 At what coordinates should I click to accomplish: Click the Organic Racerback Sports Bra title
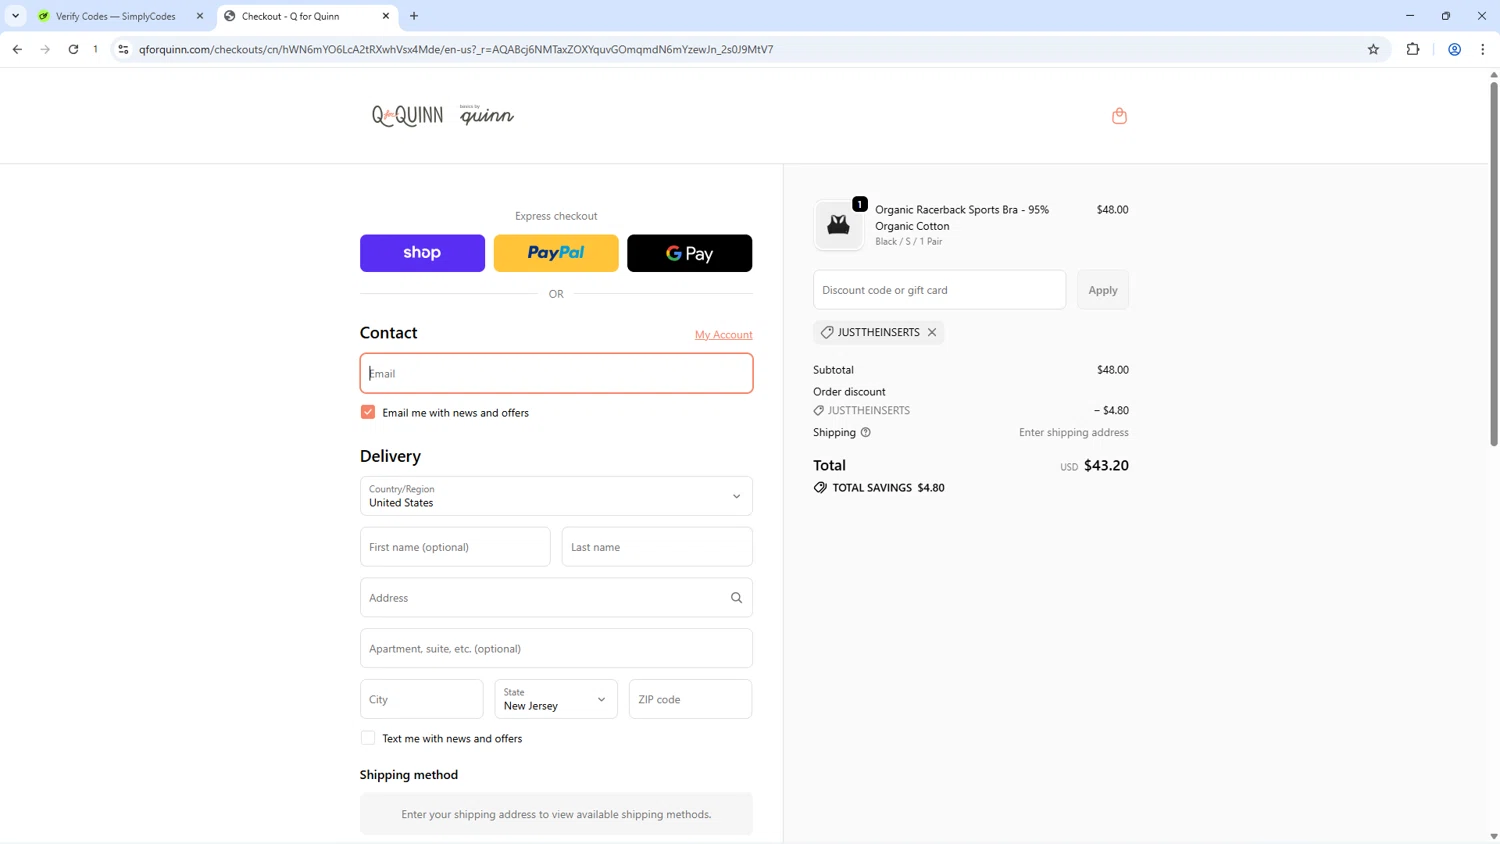962,218
